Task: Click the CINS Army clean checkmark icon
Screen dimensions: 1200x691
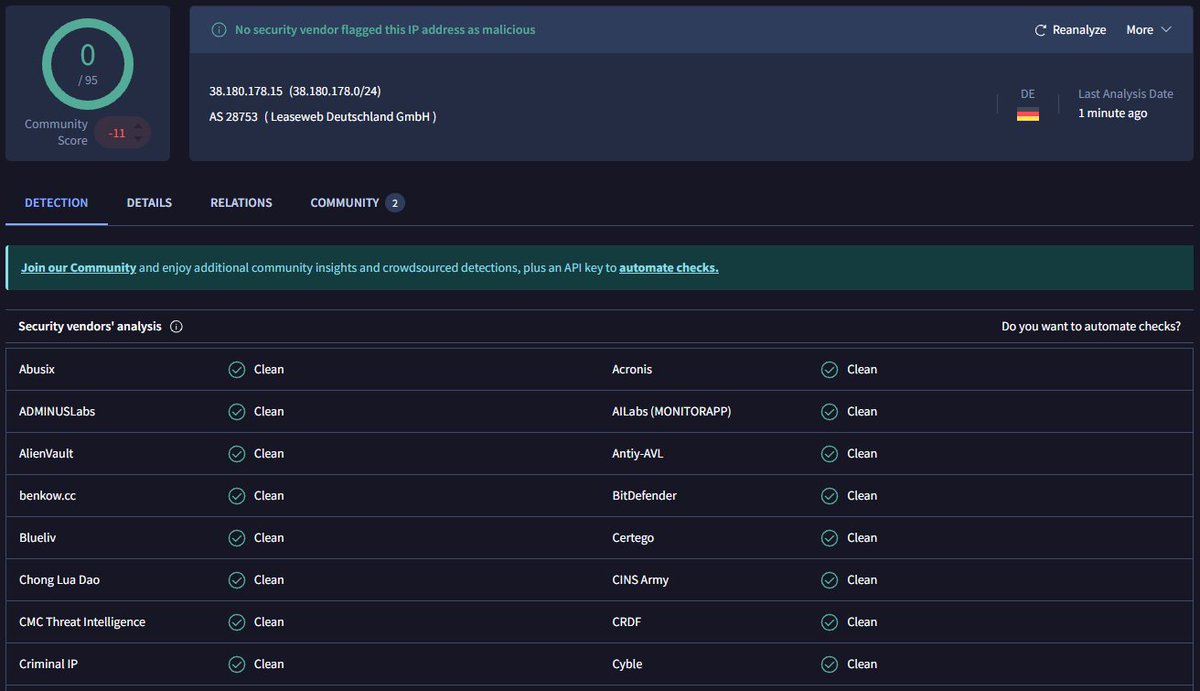Action: tap(830, 580)
